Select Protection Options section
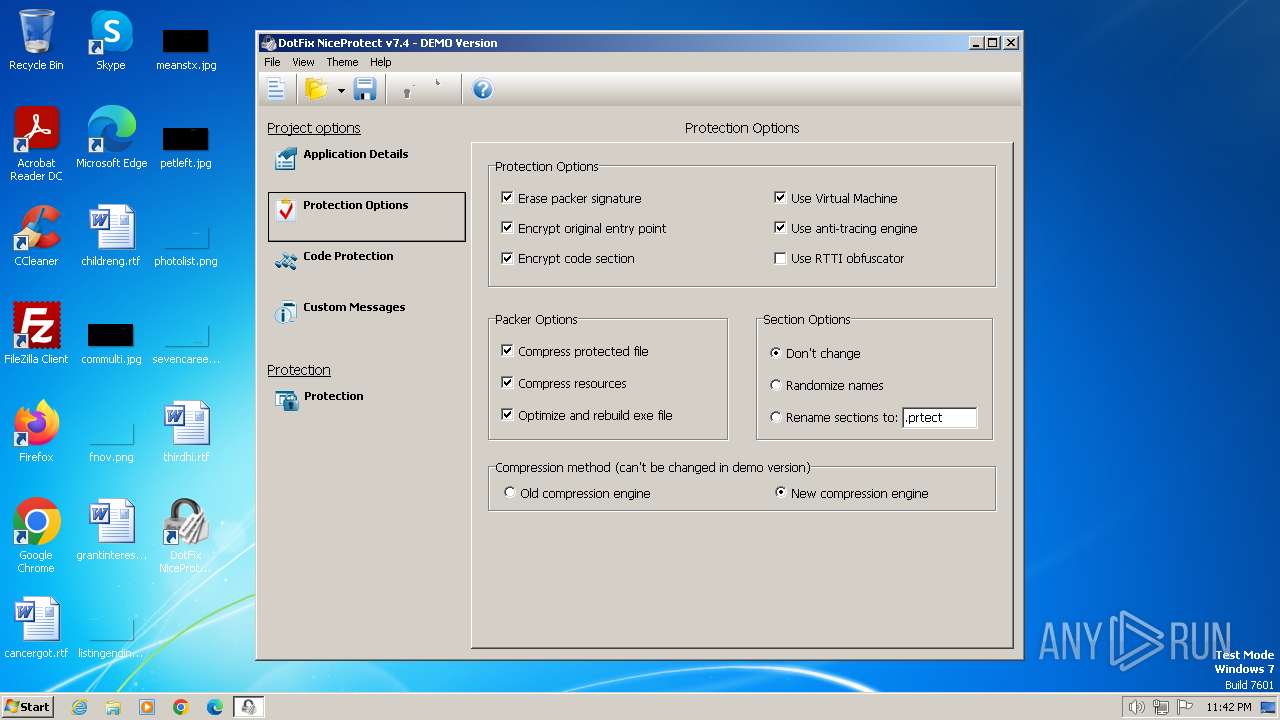The width and height of the screenshot is (1280, 720). click(x=366, y=217)
